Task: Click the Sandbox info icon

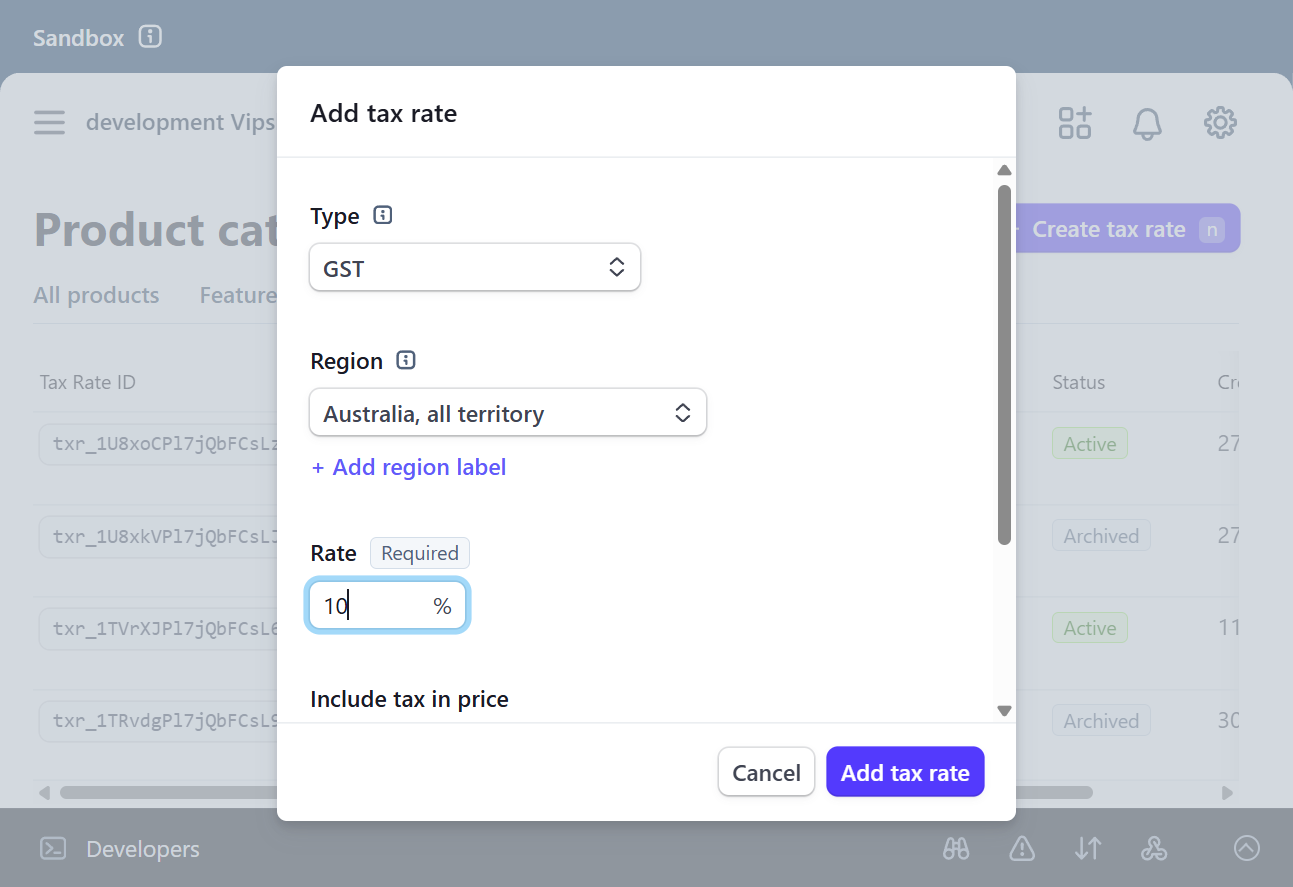Action: coord(150,37)
